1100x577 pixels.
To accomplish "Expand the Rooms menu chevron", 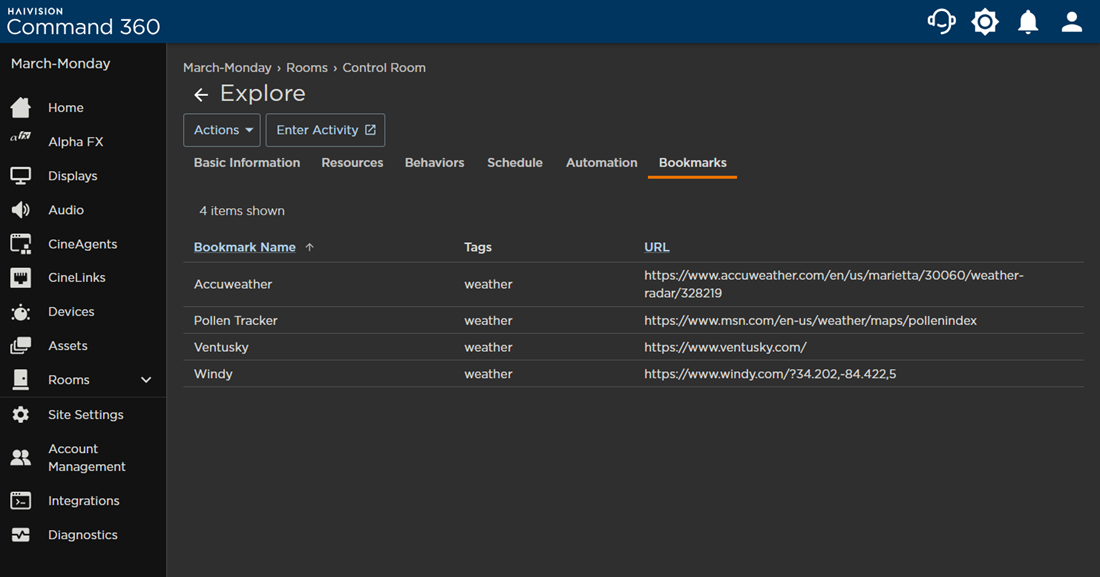I will (146, 380).
